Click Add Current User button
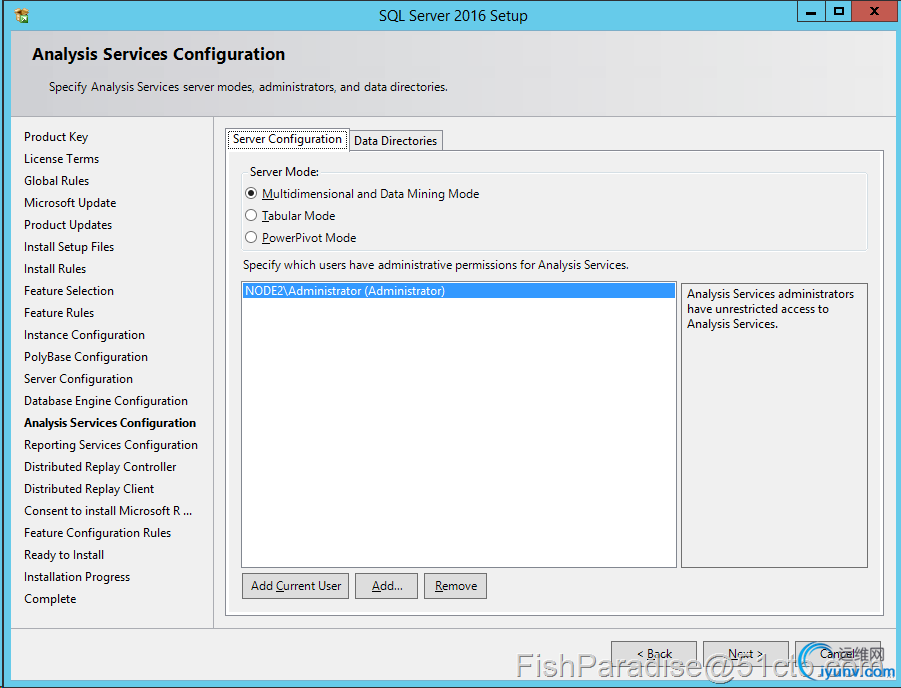 295,586
